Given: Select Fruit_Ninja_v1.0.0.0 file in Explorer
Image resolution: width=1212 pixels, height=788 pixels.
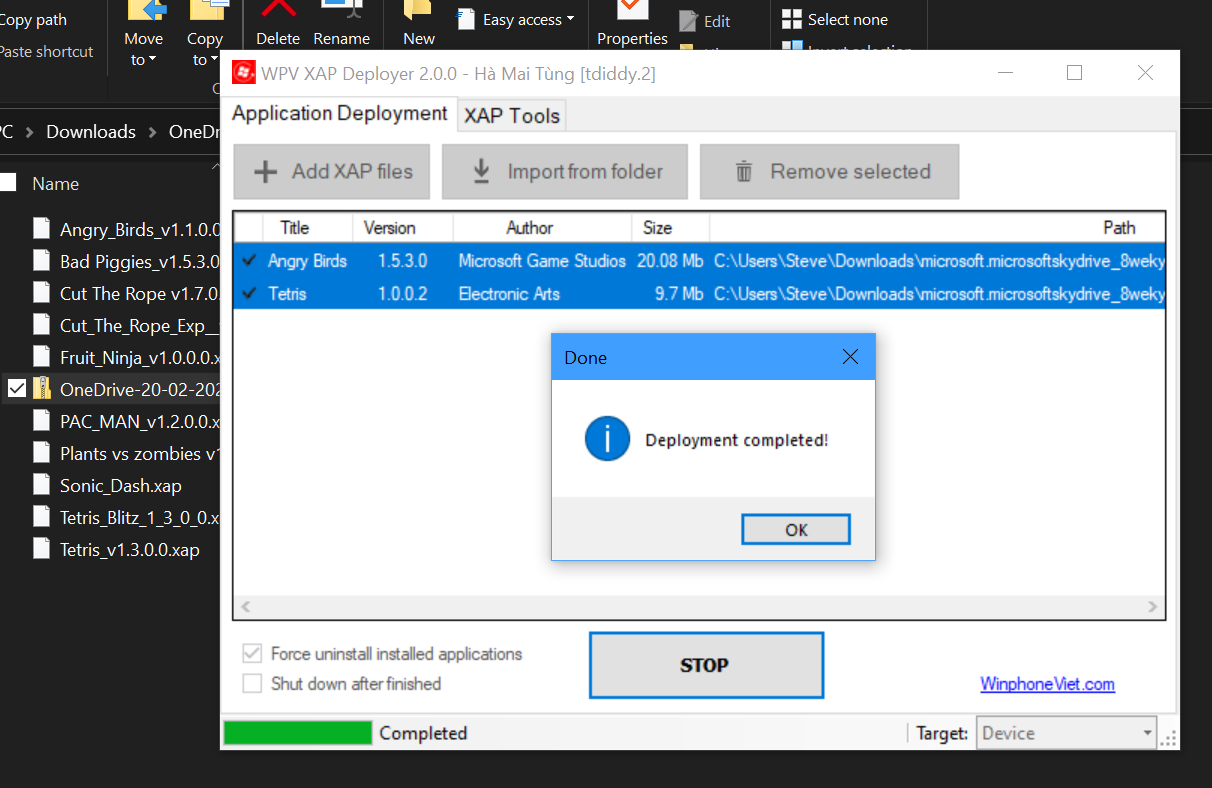Looking at the screenshot, I should [x=126, y=357].
